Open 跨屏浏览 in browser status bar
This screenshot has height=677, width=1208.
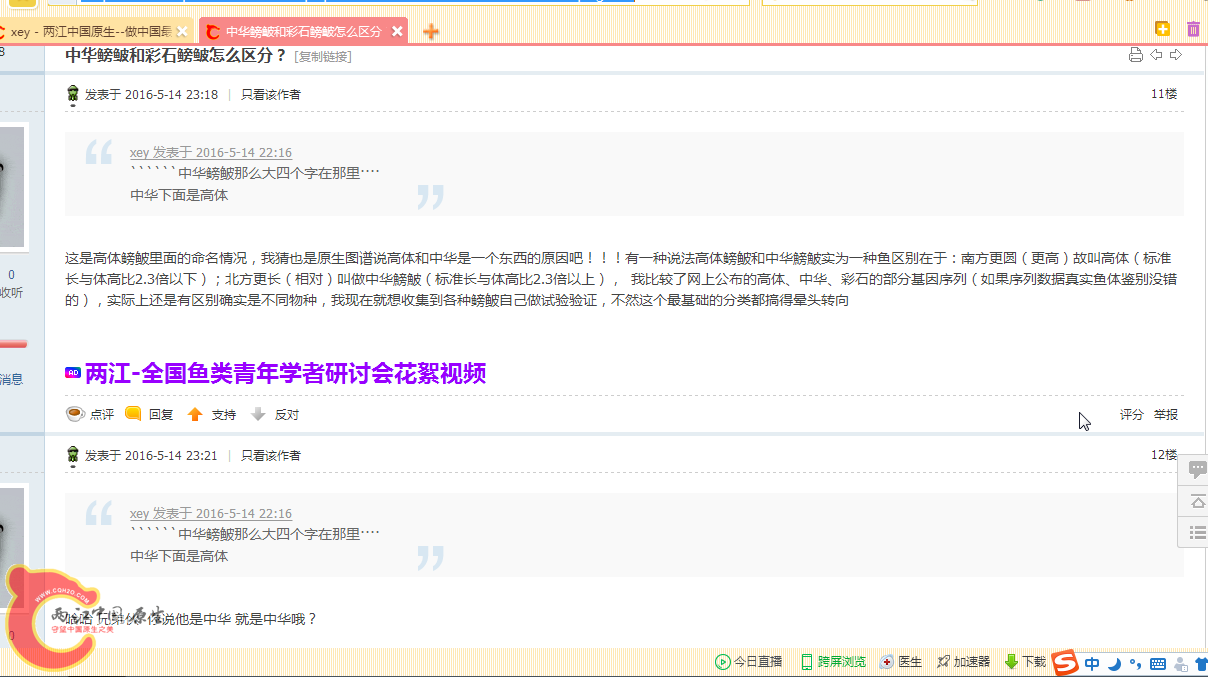click(832, 662)
